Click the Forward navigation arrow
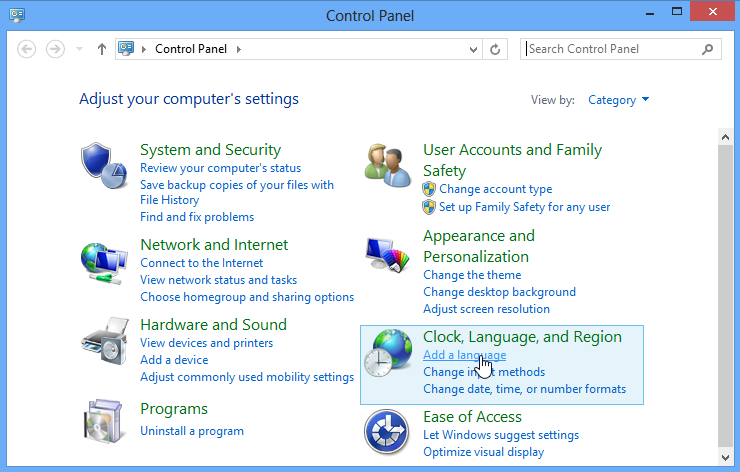The image size is (740, 472). tap(55, 49)
